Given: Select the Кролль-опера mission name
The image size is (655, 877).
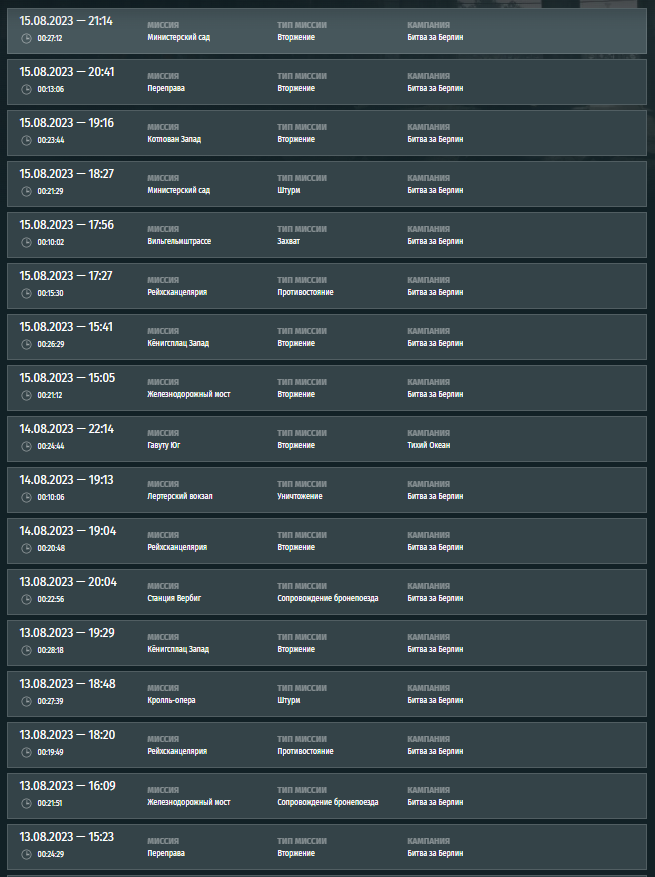Looking at the screenshot, I should click(171, 701).
